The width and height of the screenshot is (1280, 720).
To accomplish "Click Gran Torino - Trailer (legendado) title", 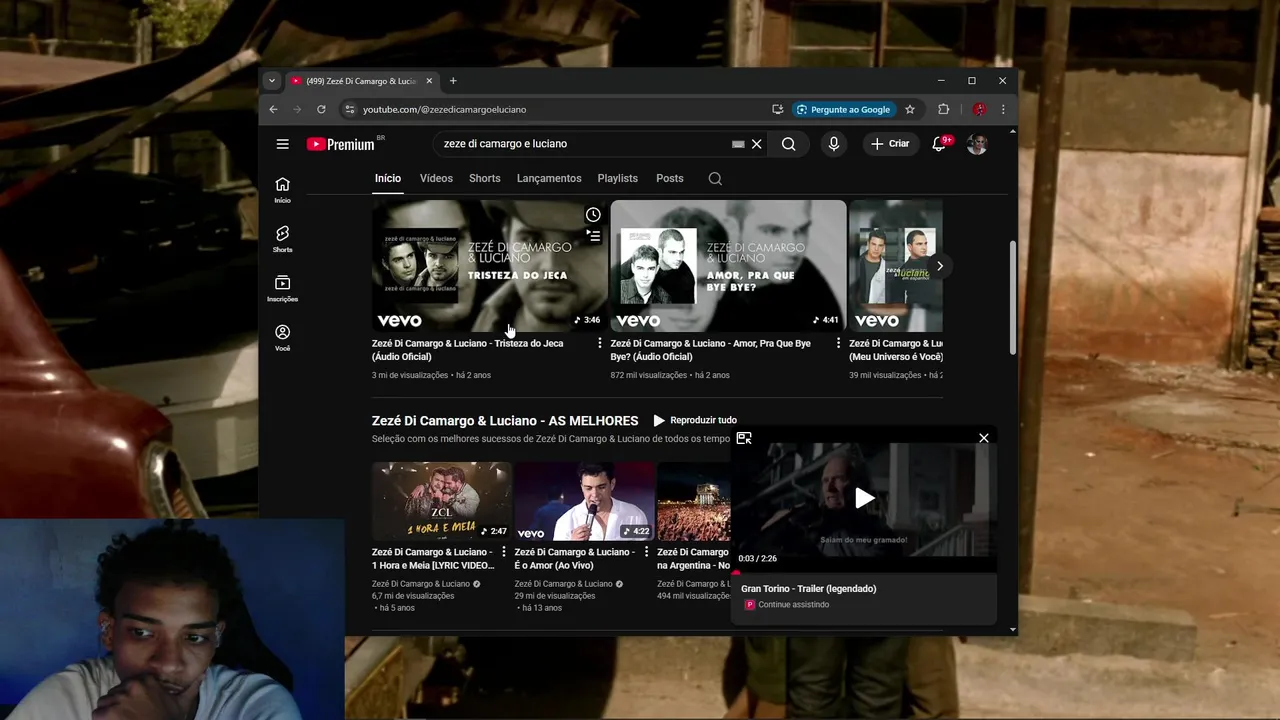I will click(808, 589).
